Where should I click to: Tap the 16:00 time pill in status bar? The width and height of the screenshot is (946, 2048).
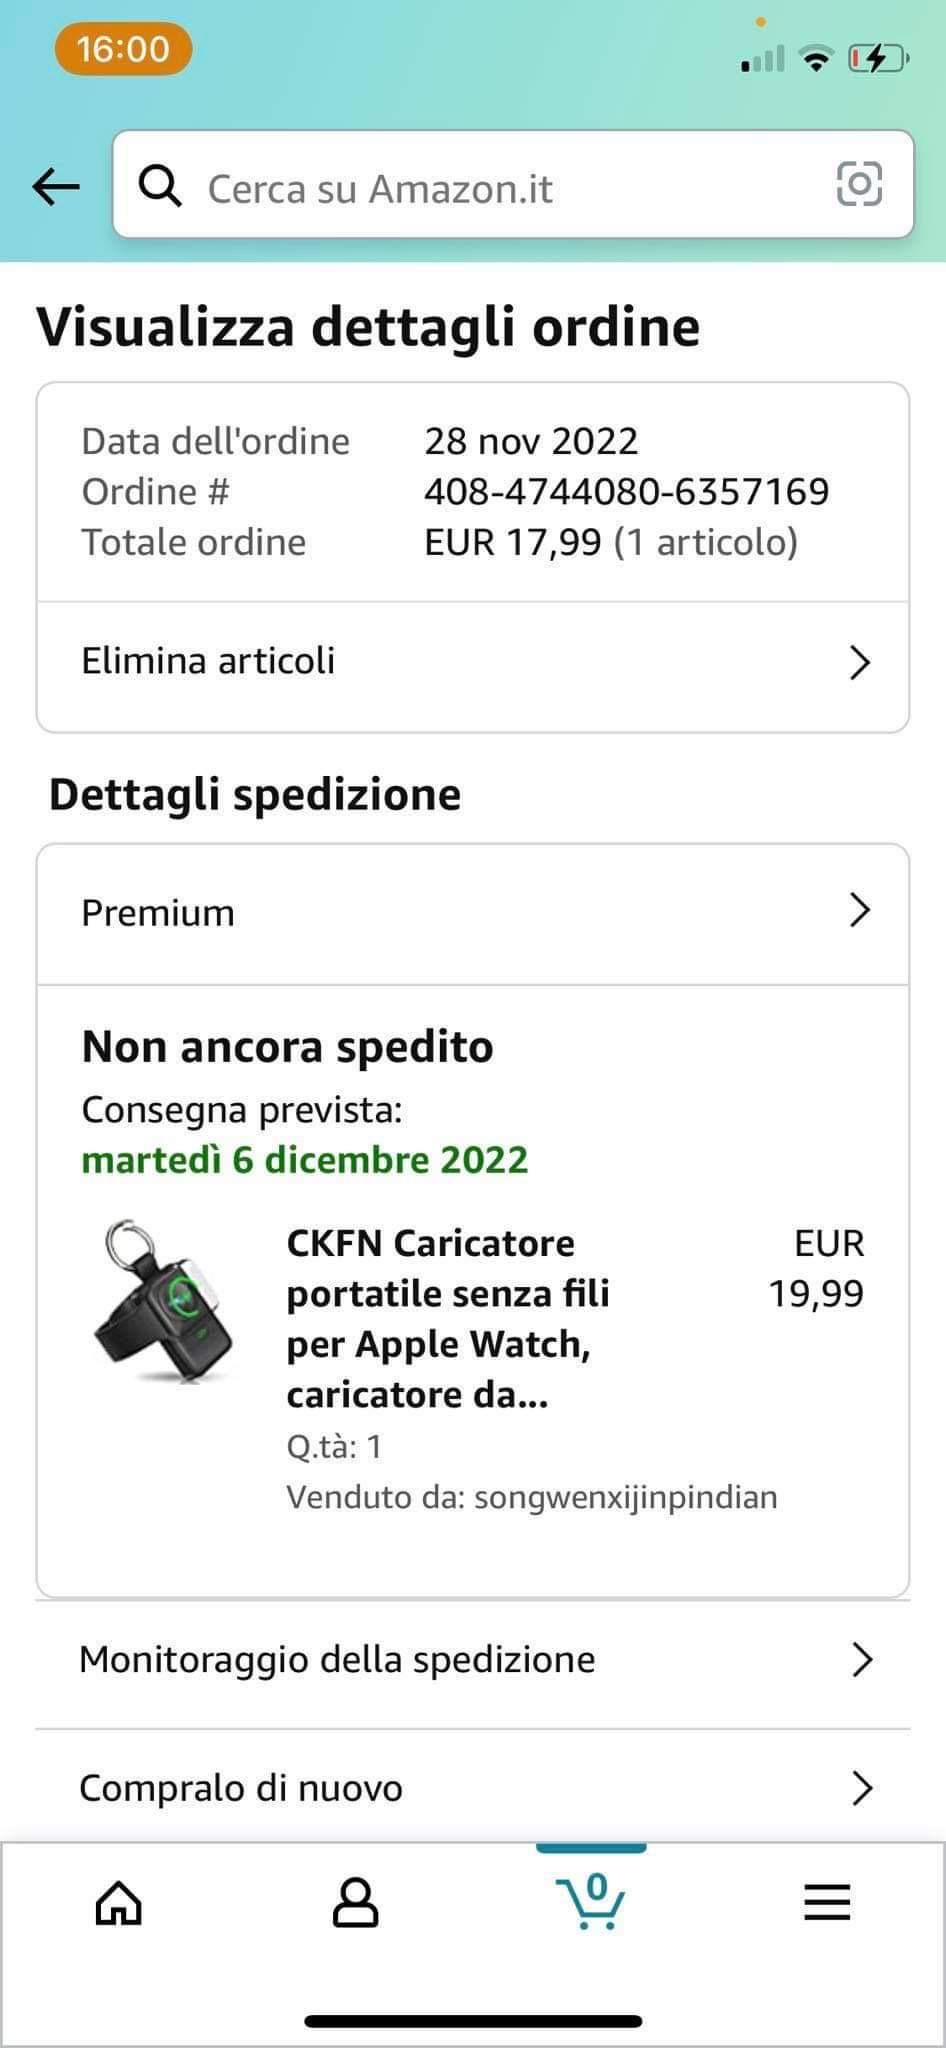click(x=123, y=49)
